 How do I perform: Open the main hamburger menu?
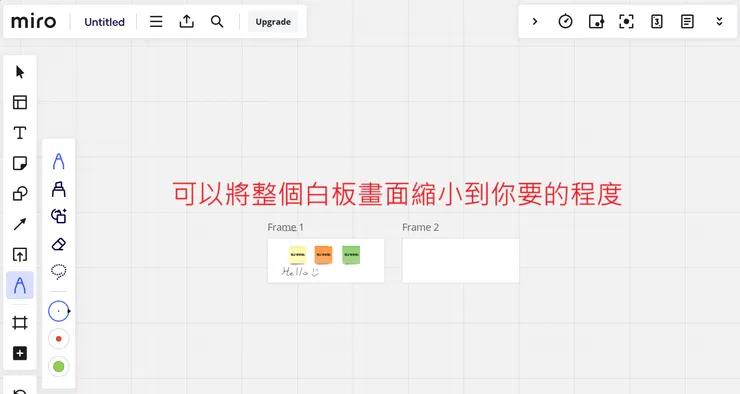coord(156,22)
